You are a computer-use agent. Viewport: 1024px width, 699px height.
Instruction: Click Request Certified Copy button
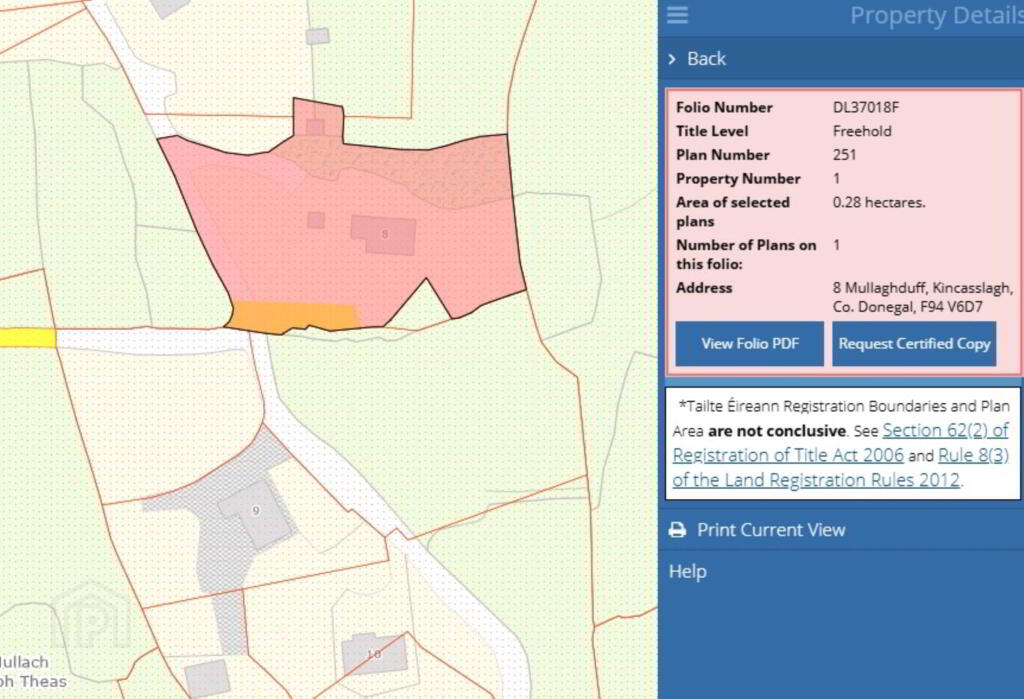tap(914, 344)
